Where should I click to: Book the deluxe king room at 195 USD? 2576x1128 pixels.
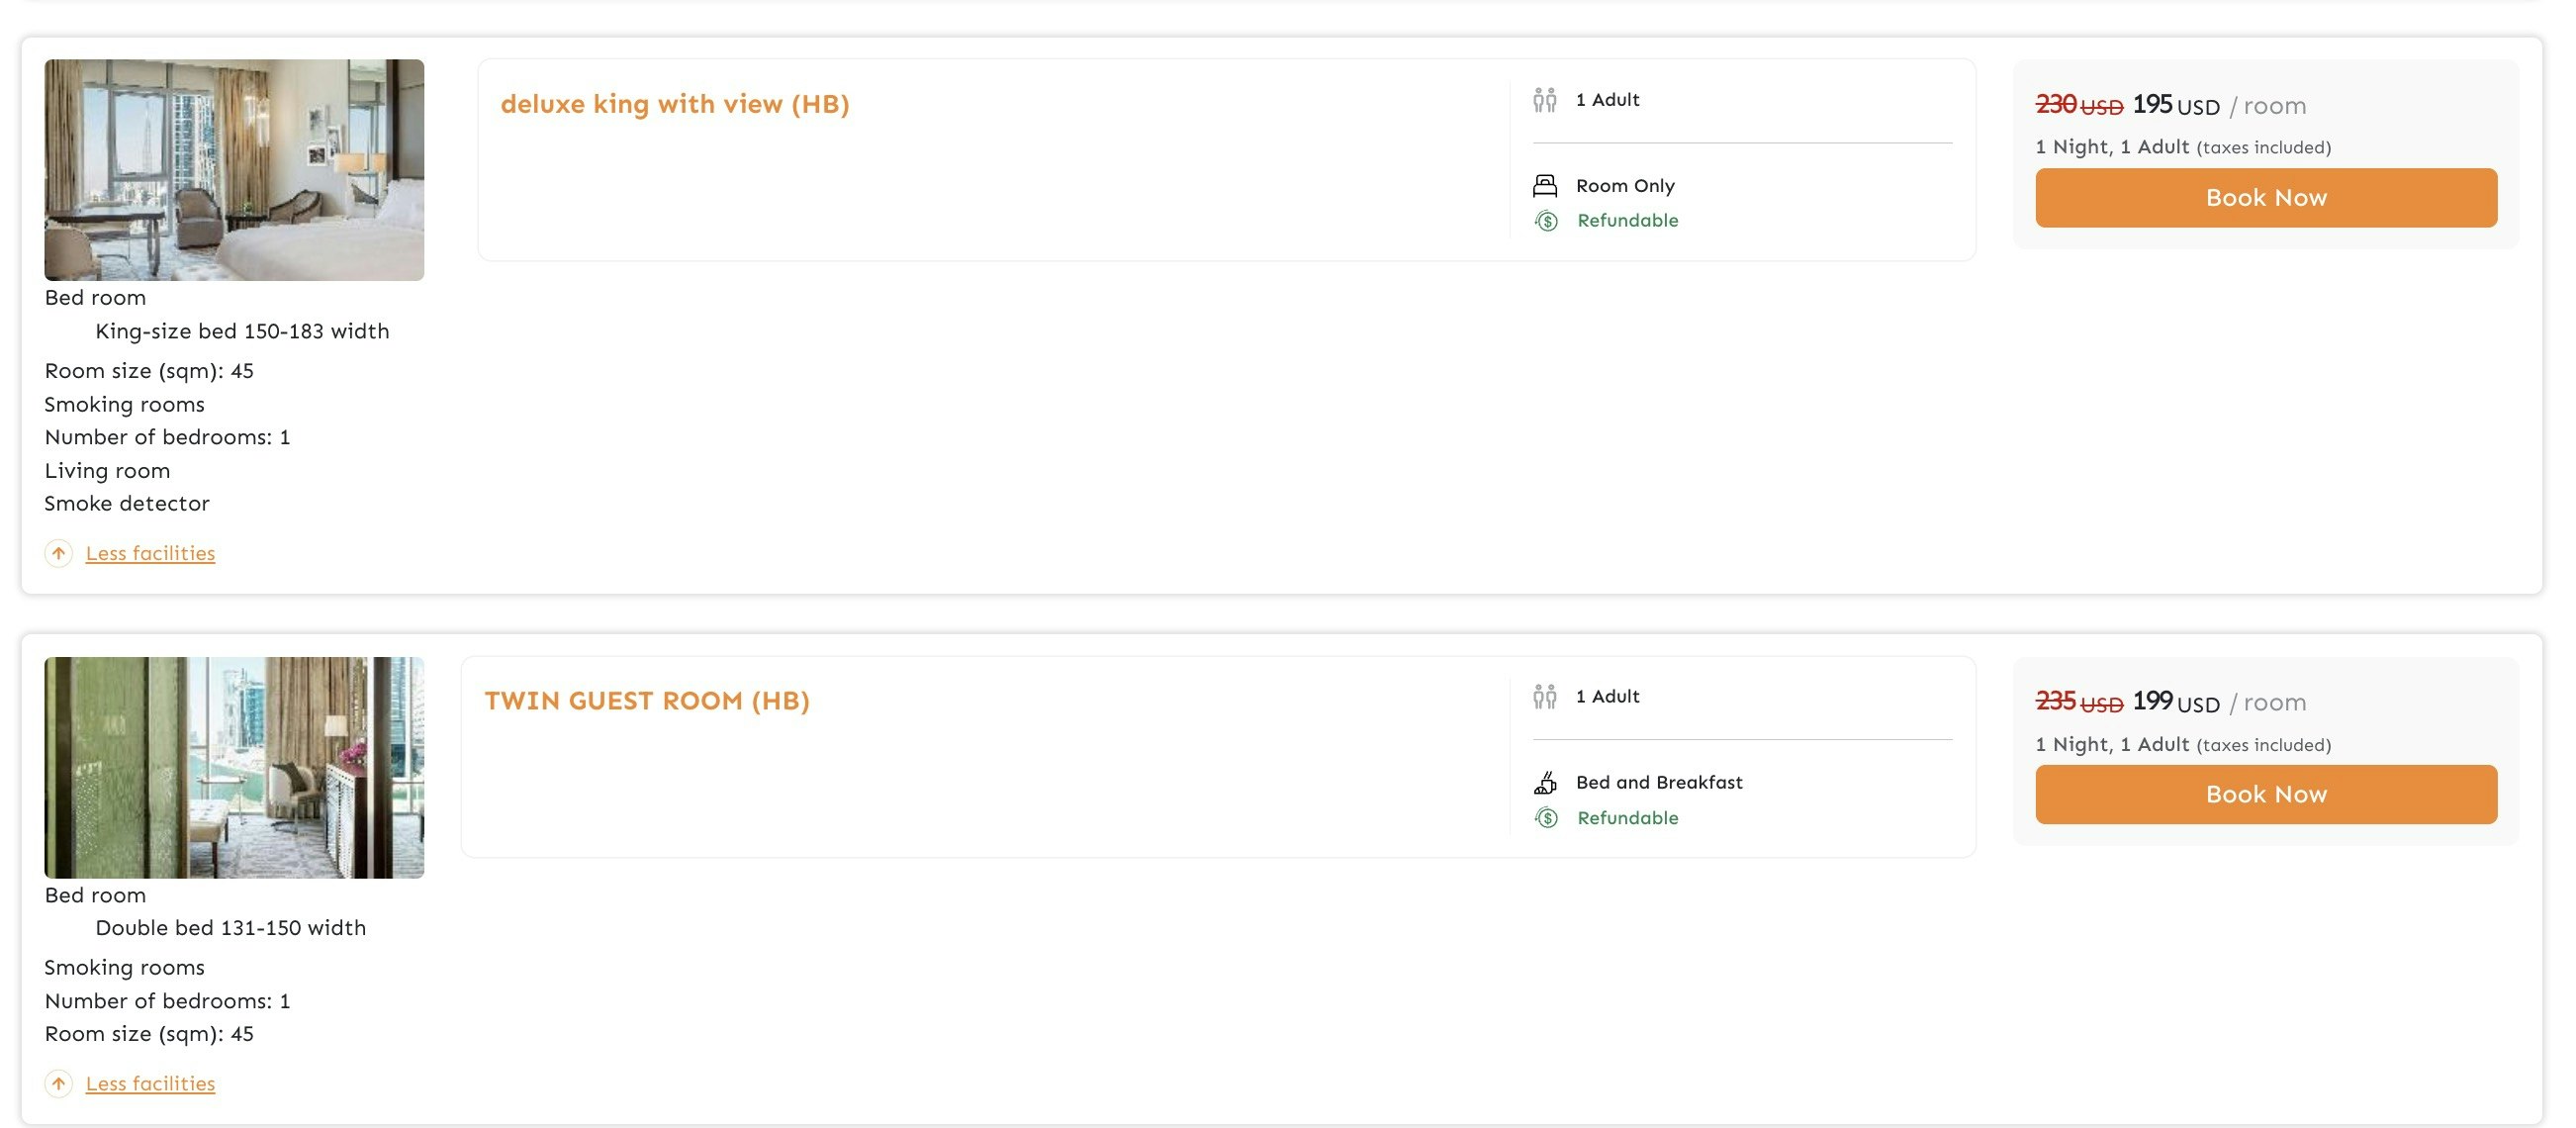tap(2266, 198)
